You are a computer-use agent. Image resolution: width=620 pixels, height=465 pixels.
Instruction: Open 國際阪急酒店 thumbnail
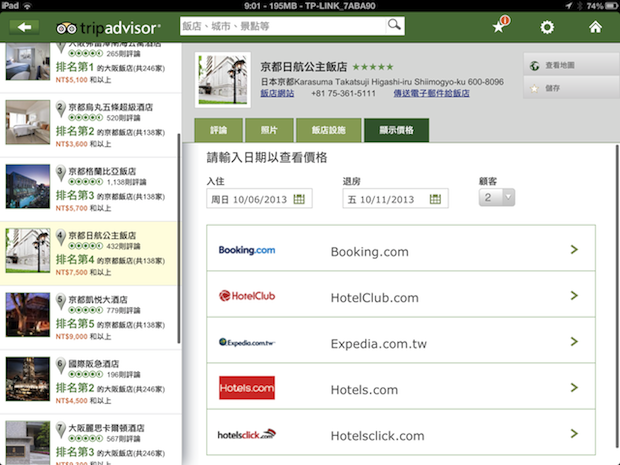[x=28, y=379]
